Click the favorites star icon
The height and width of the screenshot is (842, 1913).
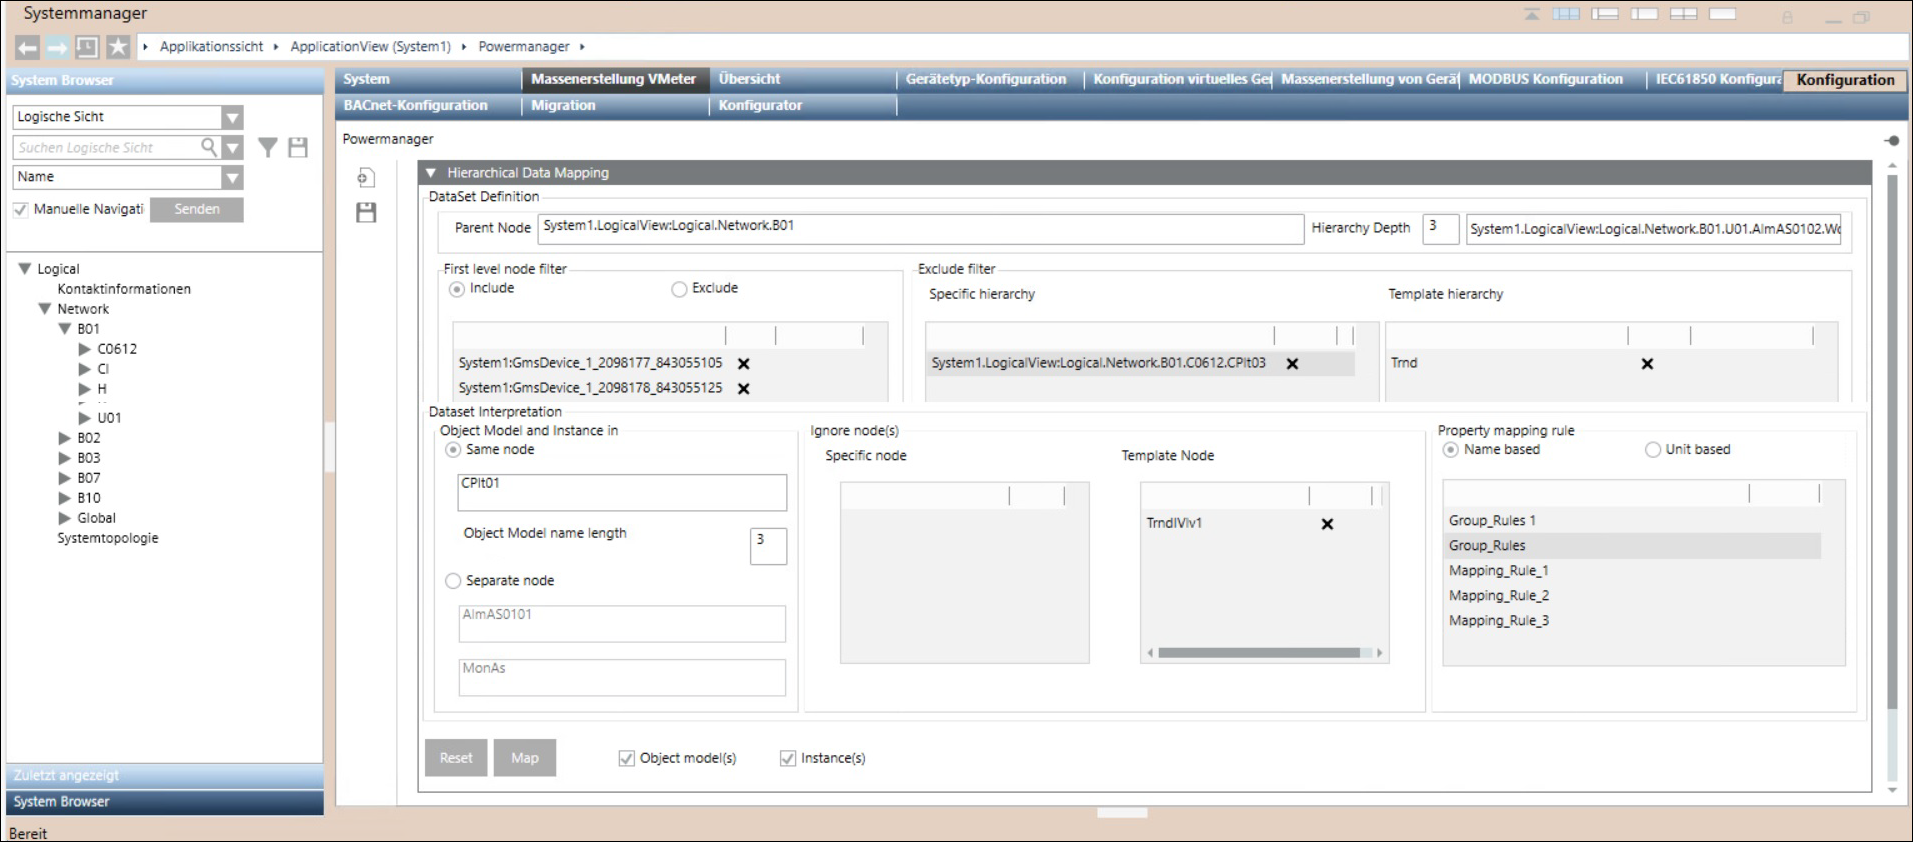118,47
